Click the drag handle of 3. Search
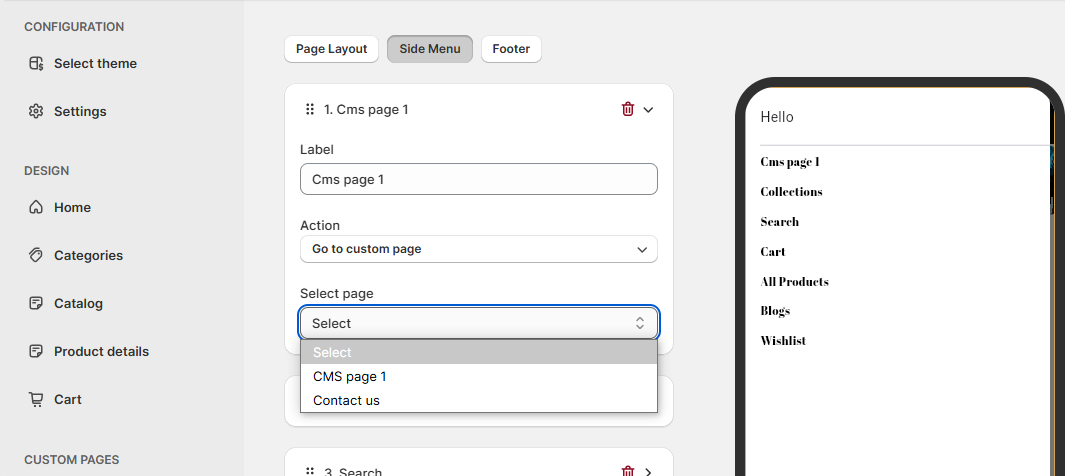Viewport: 1065px width, 476px height. pos(310,471)
